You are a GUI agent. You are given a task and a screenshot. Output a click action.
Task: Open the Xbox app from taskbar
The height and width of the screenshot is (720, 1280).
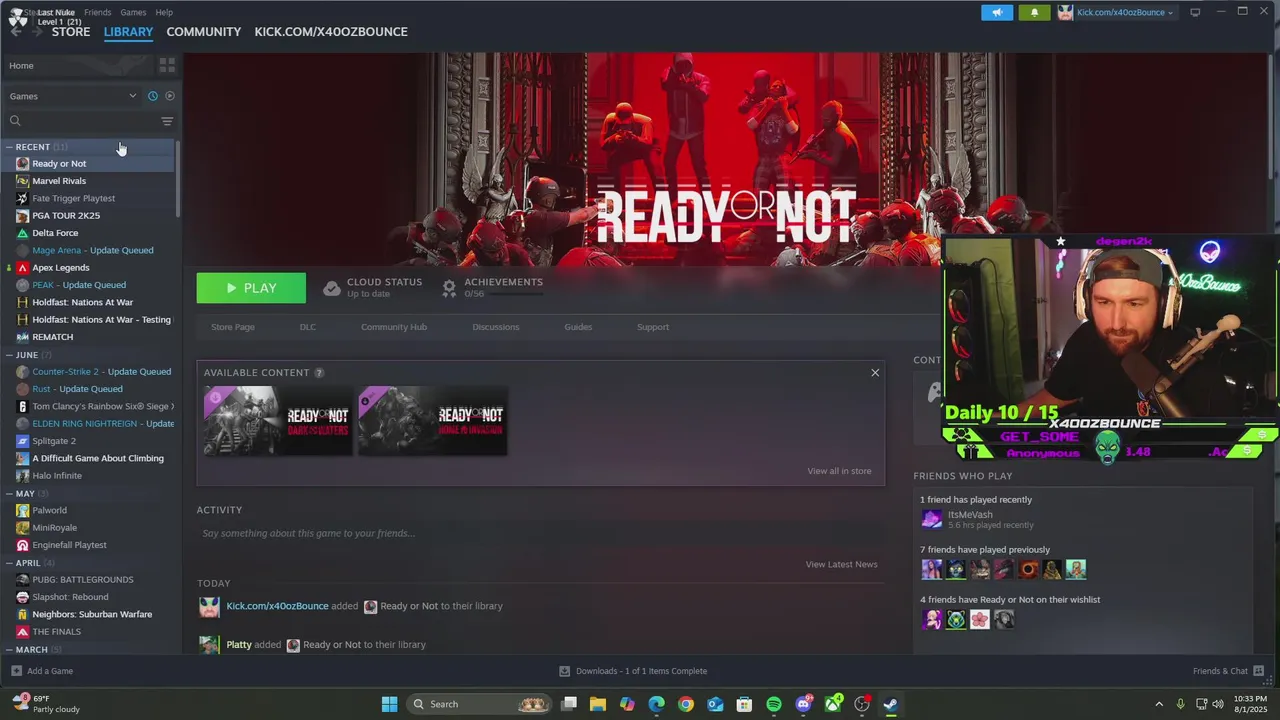point(832,704)
